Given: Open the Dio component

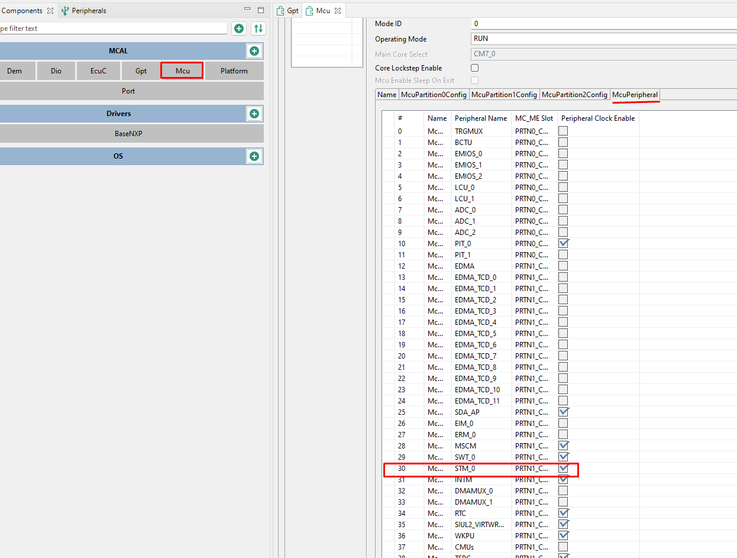Looking at the screenshot, I should click(56, 71).
